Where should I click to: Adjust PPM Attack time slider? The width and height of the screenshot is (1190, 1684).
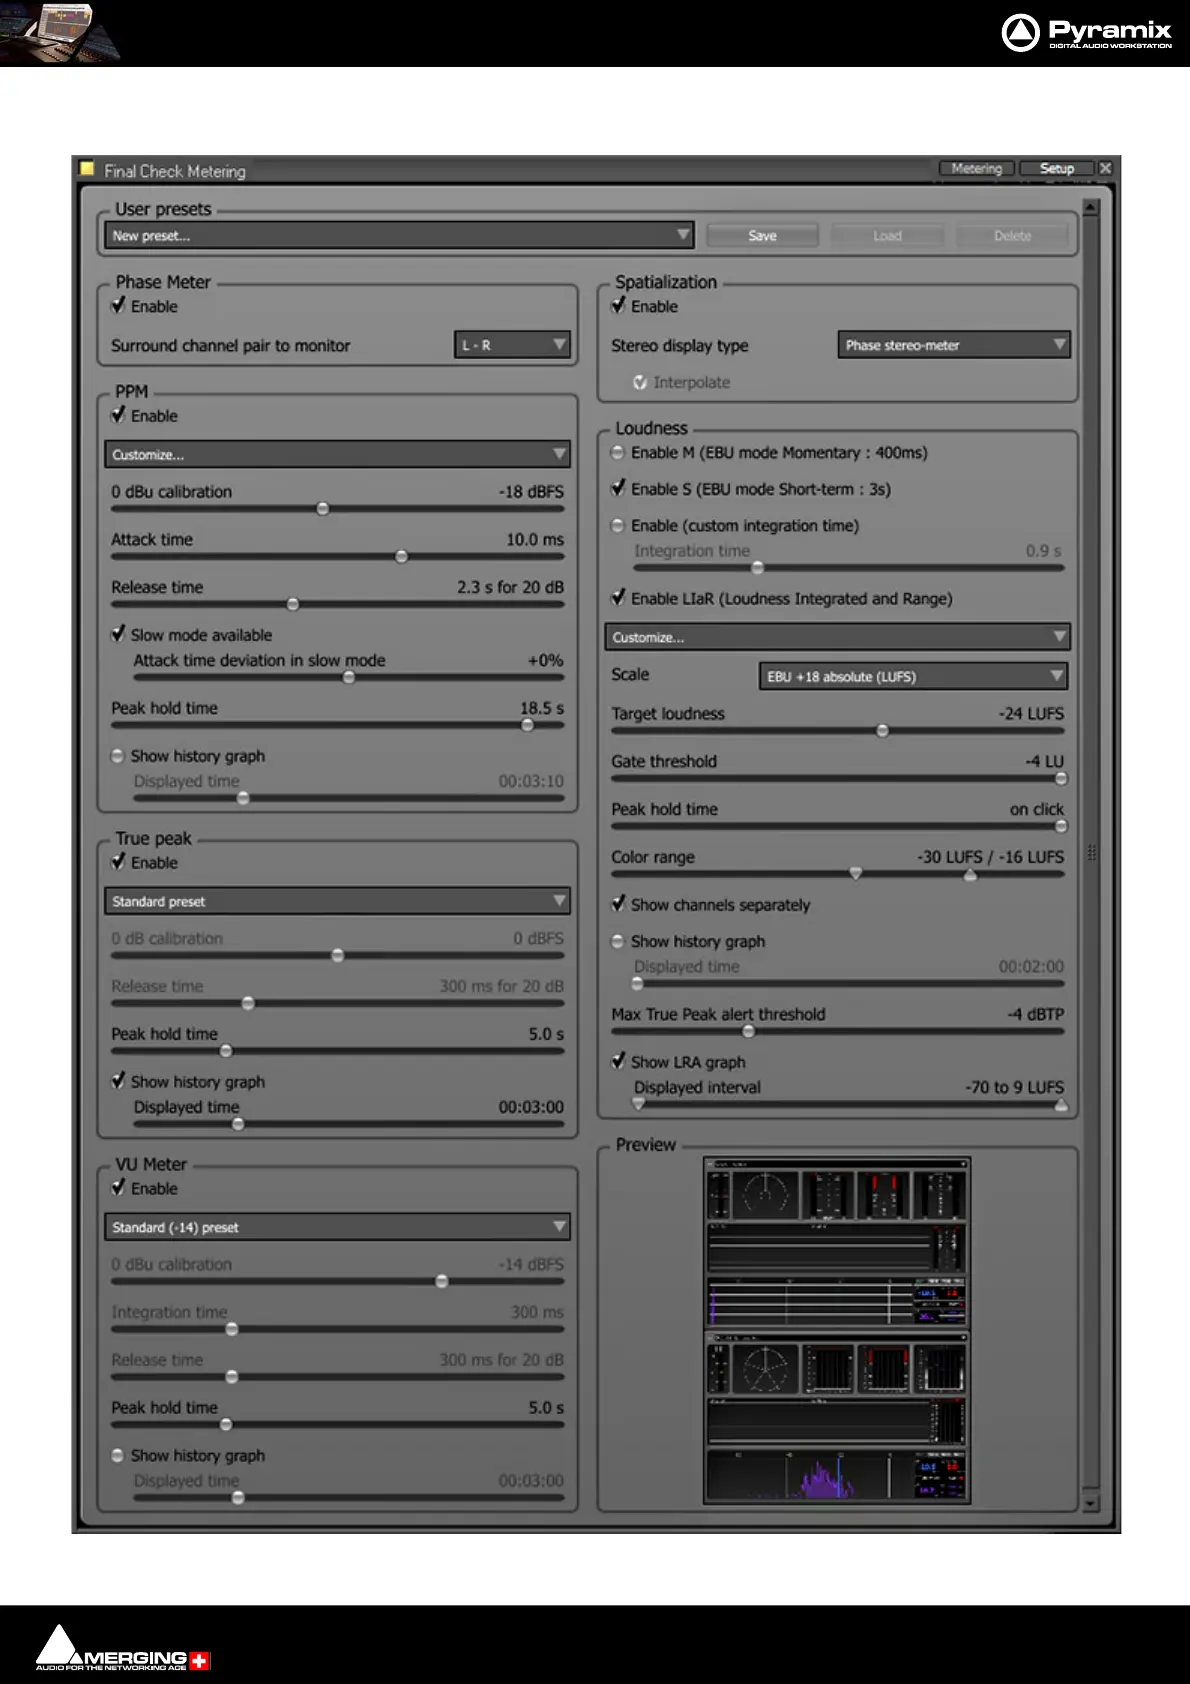401,557
